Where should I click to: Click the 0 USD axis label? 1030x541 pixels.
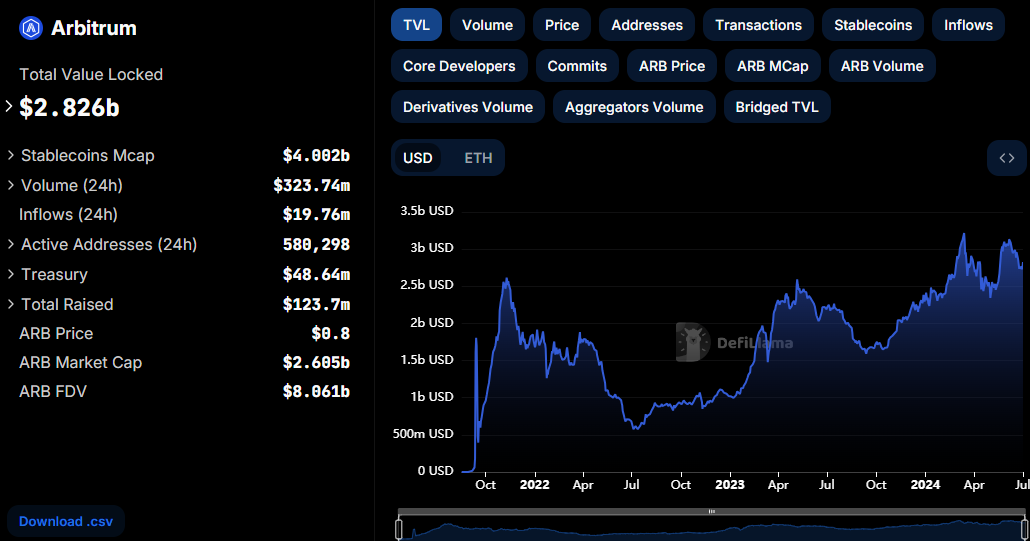pyautogui.click(x=436, y=471)
